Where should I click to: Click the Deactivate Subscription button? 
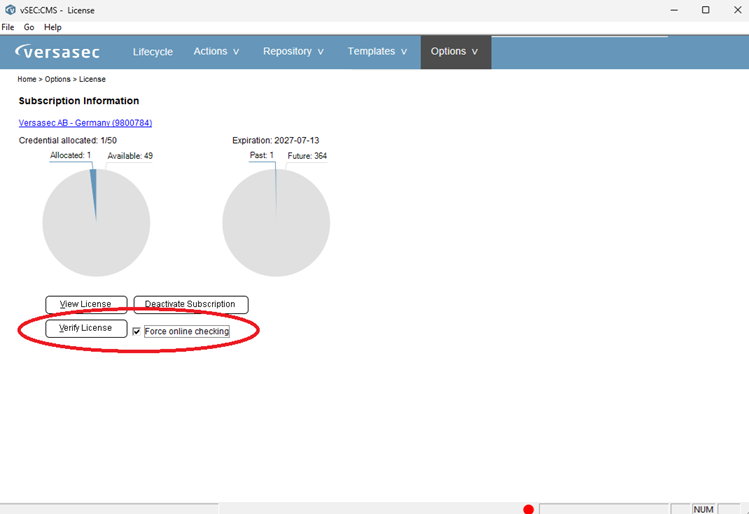(191, 304)
